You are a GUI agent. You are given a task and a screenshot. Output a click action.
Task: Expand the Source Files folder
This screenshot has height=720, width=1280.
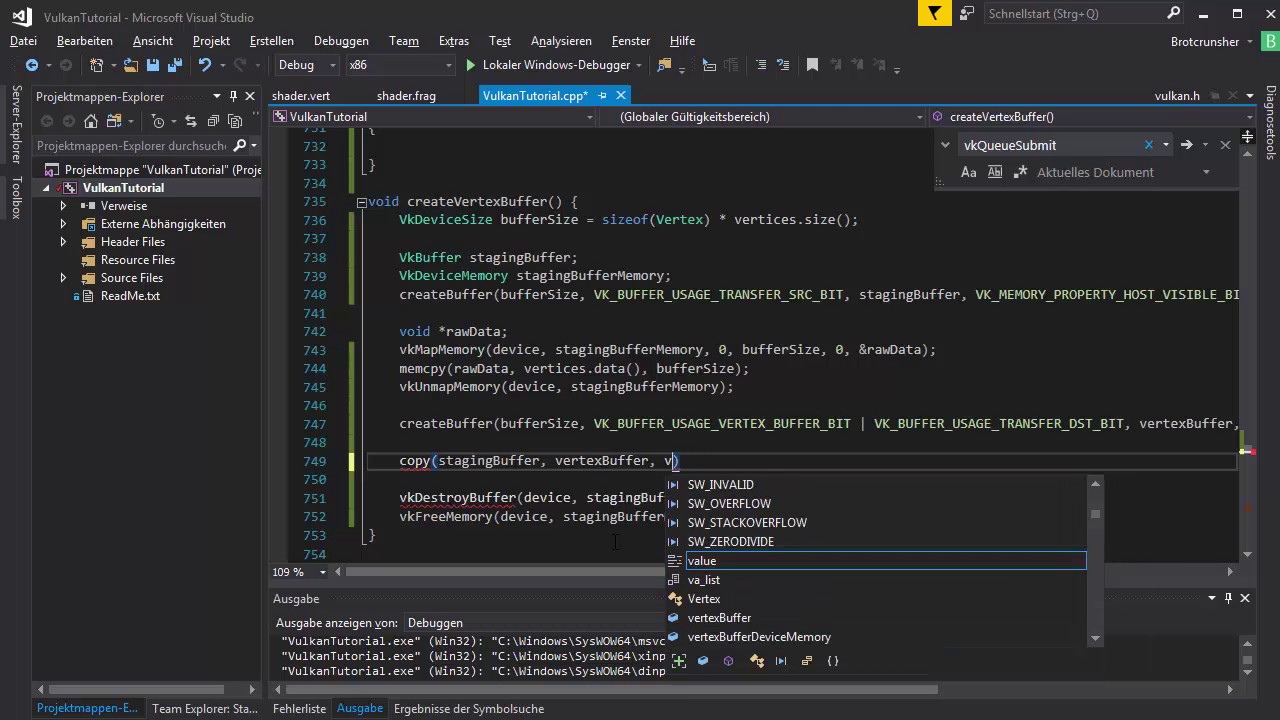[63, 278]
